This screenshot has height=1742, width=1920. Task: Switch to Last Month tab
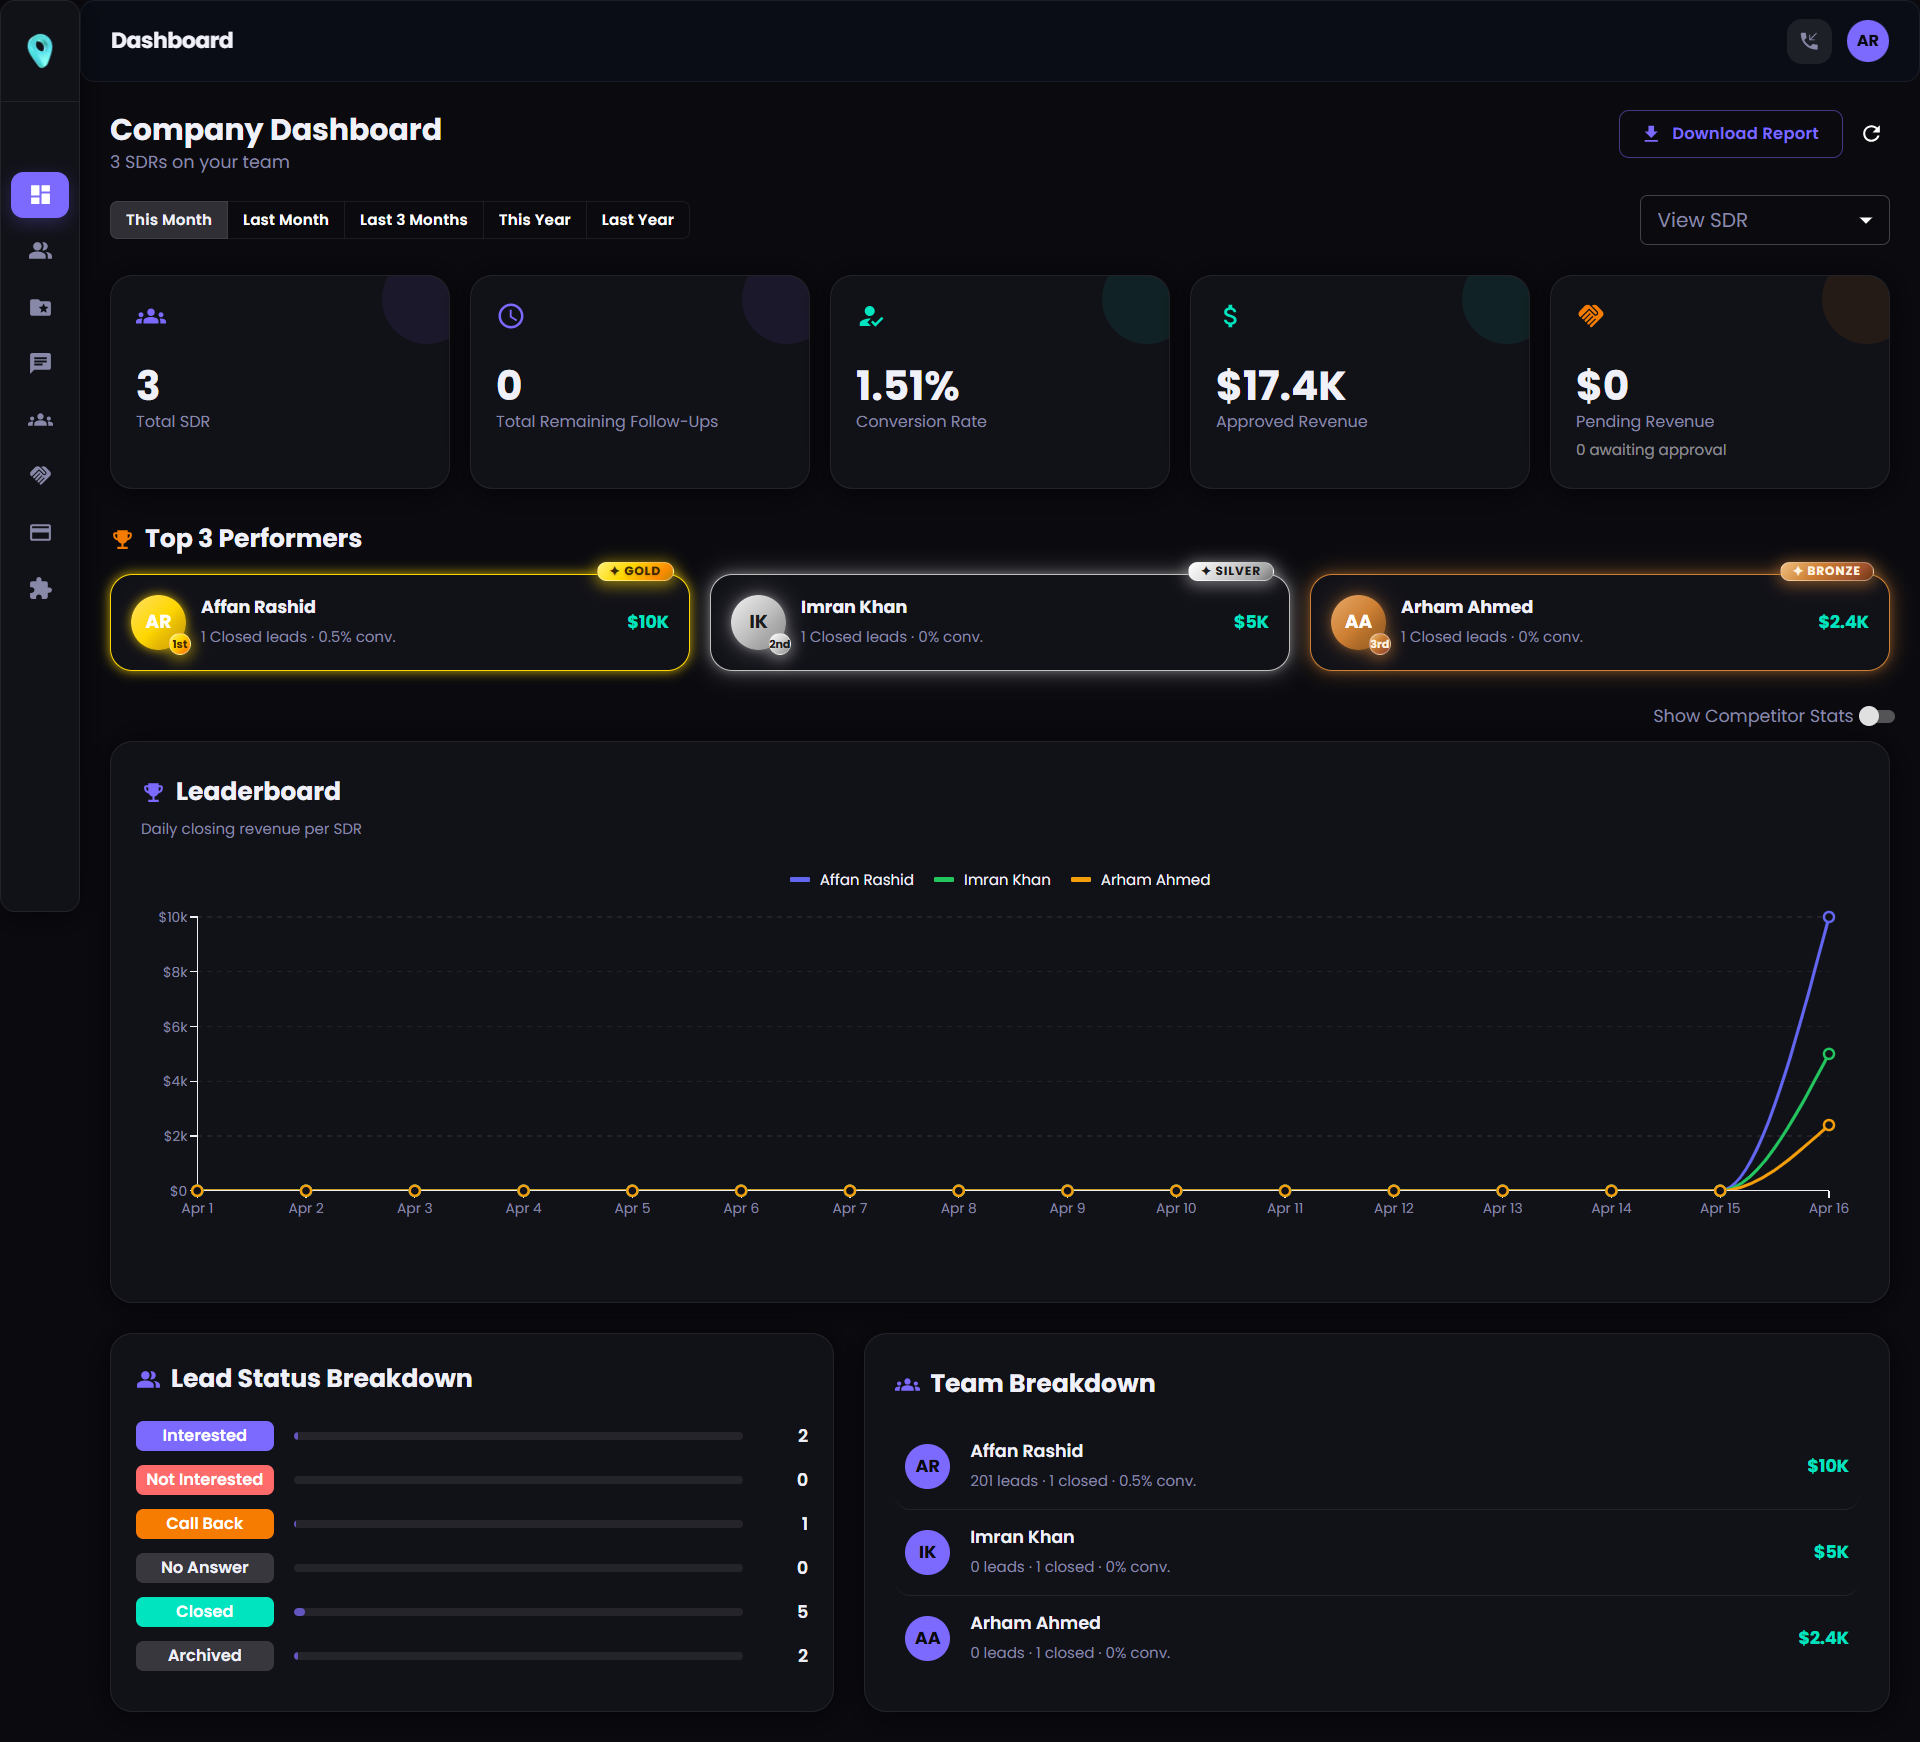click(286, 220)
